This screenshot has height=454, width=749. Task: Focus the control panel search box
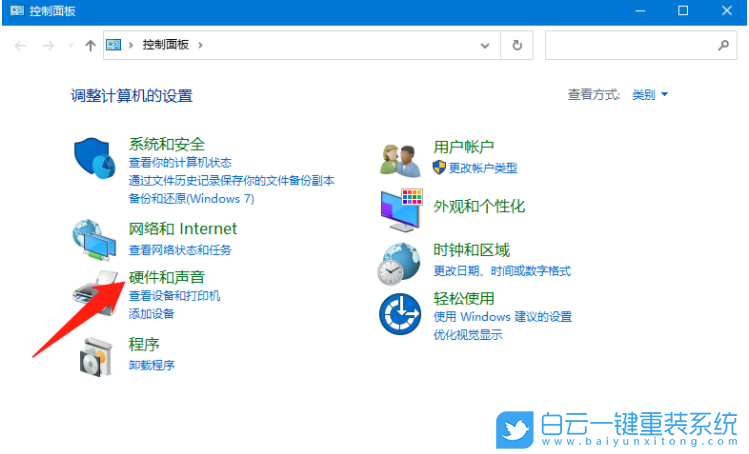(641, 45)
